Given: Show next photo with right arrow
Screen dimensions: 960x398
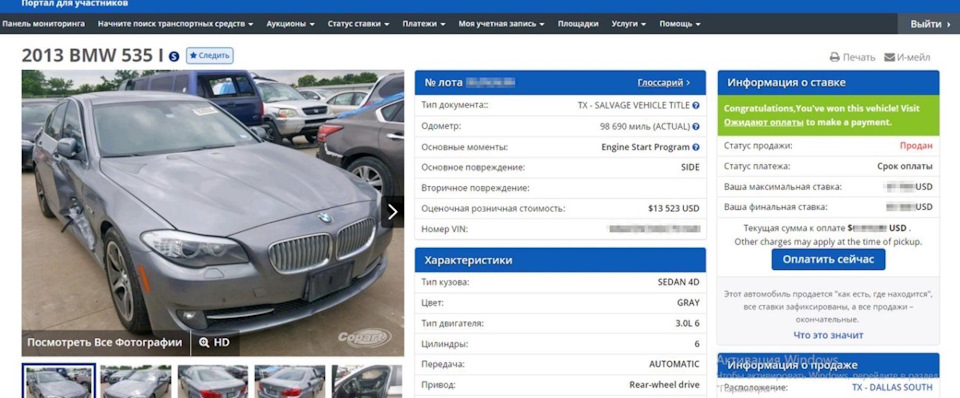Looking at the screenshot, I should point(392,212).
